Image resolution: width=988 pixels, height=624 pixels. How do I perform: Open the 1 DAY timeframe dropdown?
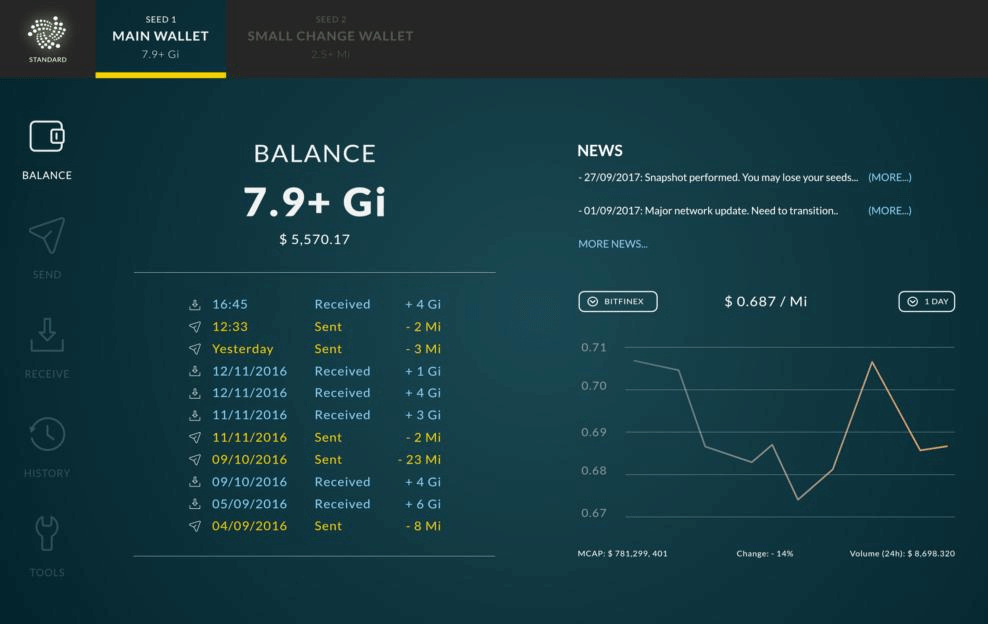coord(926,301)
